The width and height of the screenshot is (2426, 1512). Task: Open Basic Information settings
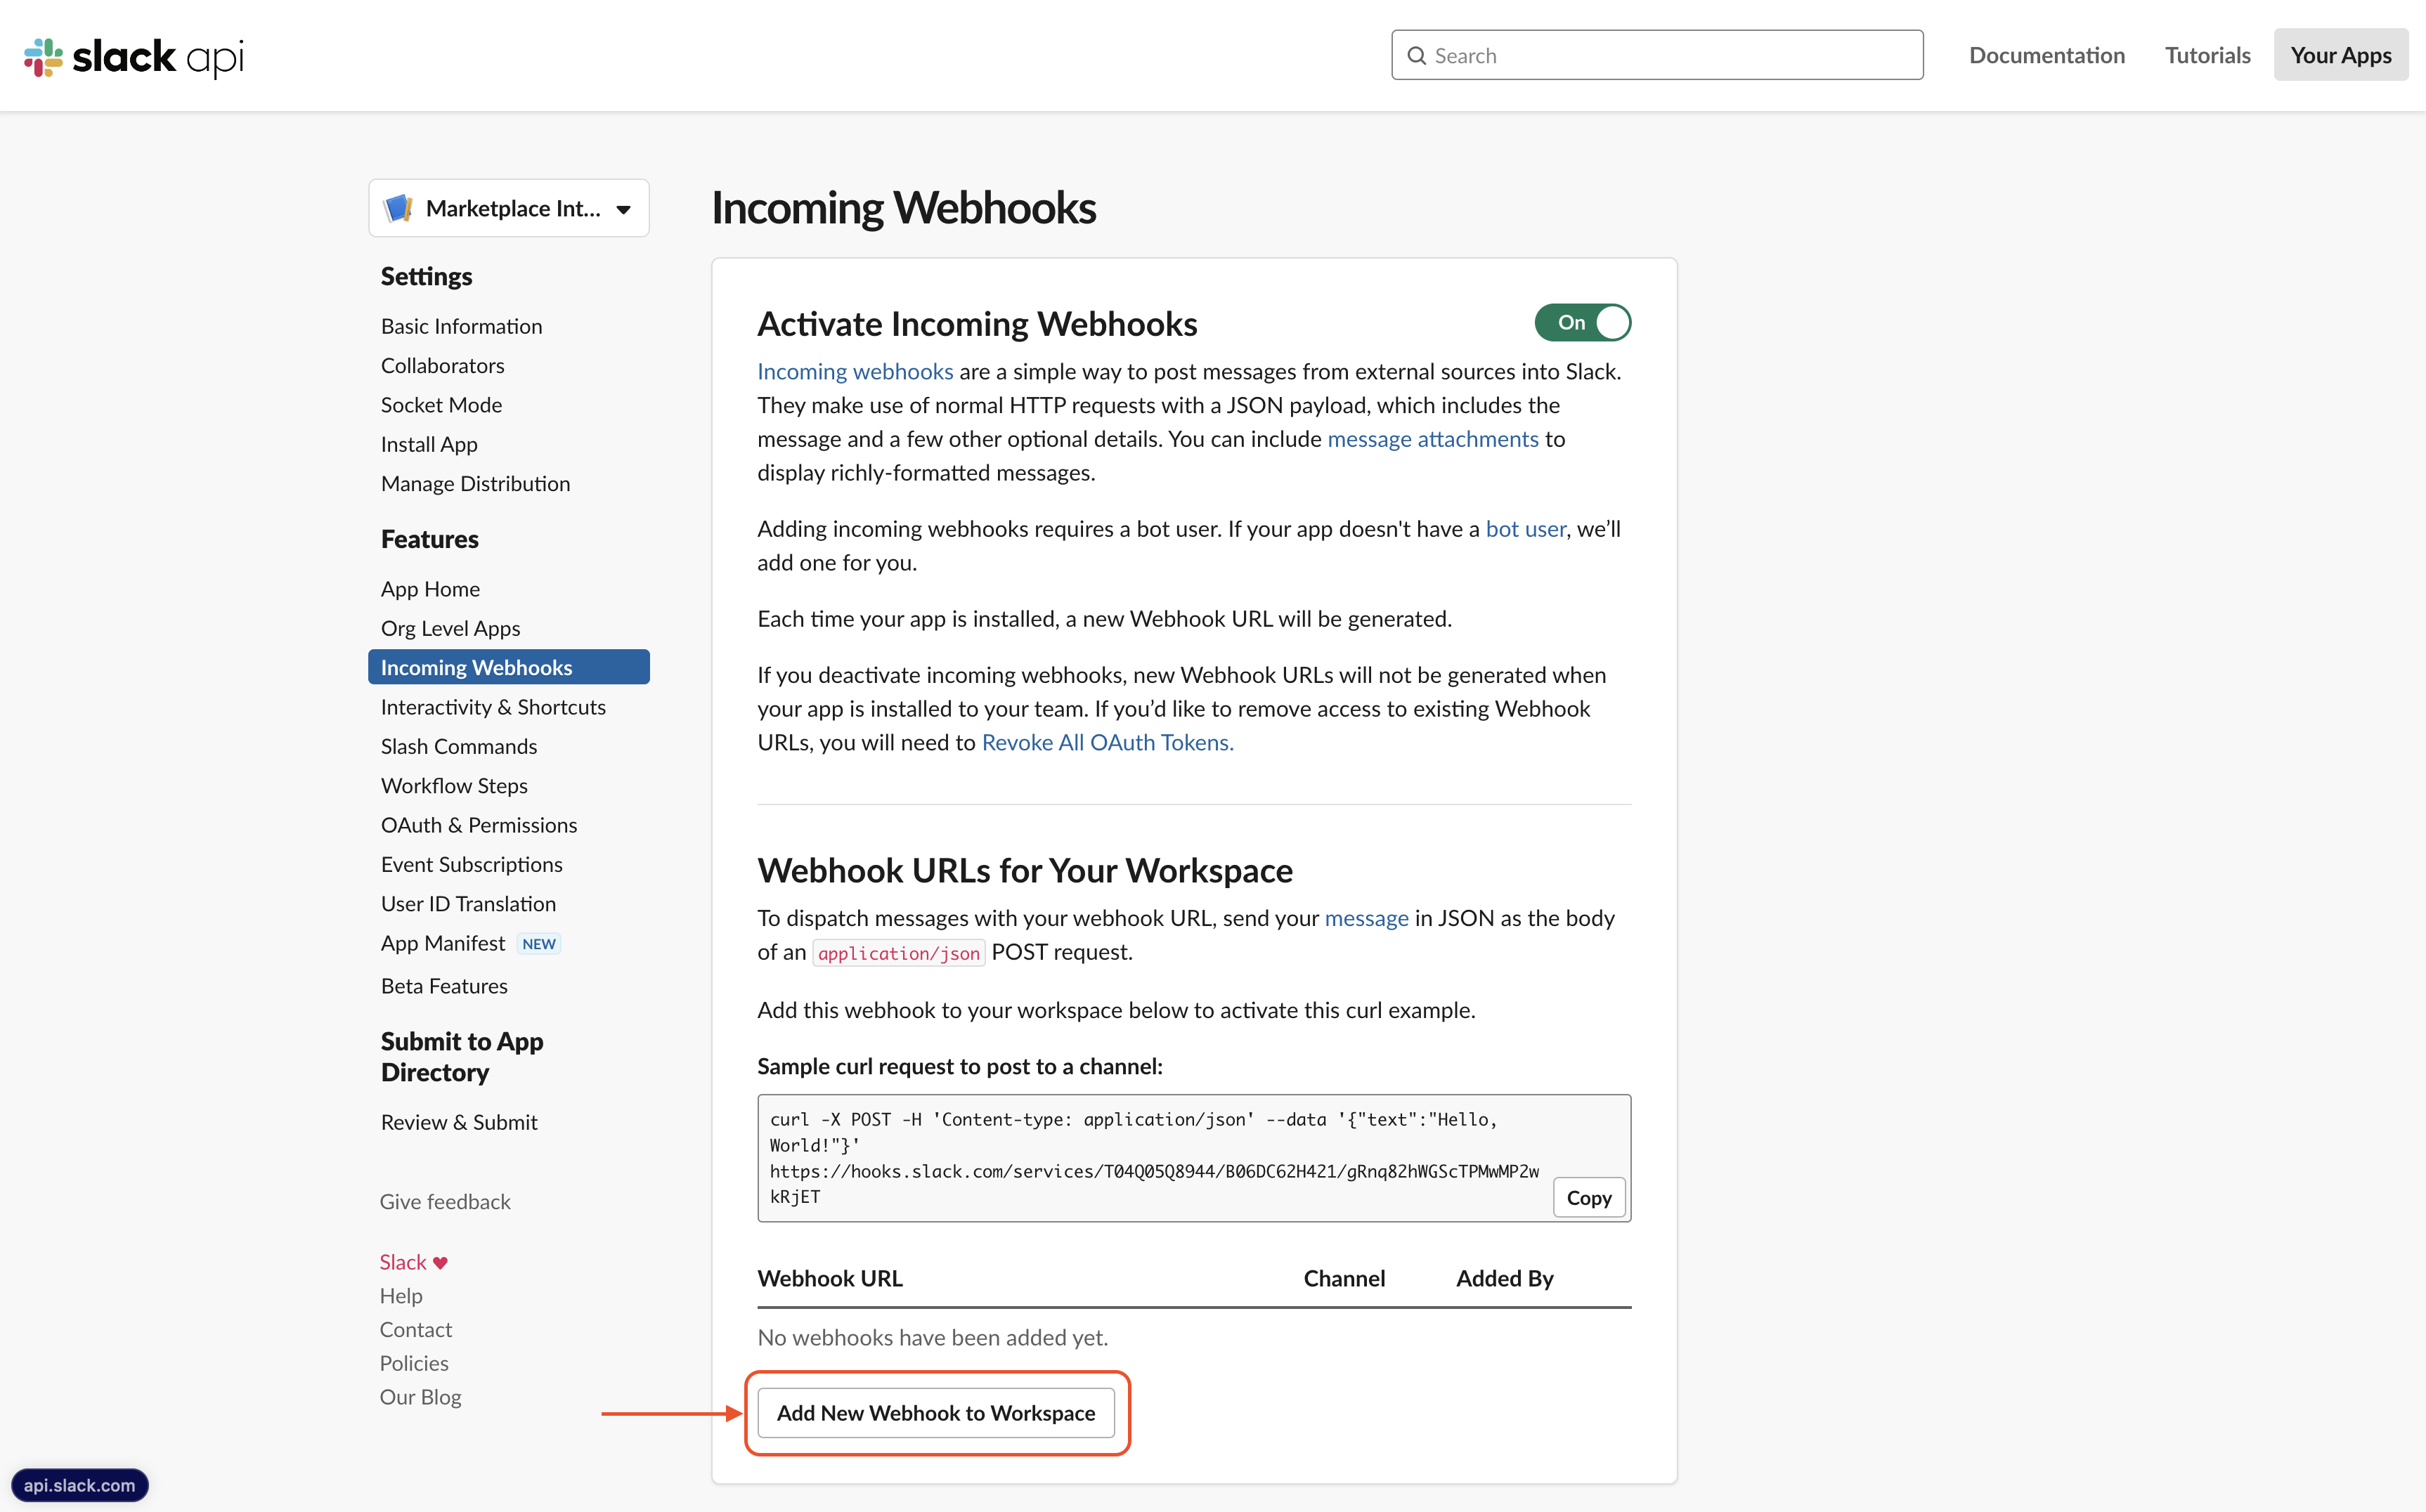pyautogui.click(x=461, y=325)
